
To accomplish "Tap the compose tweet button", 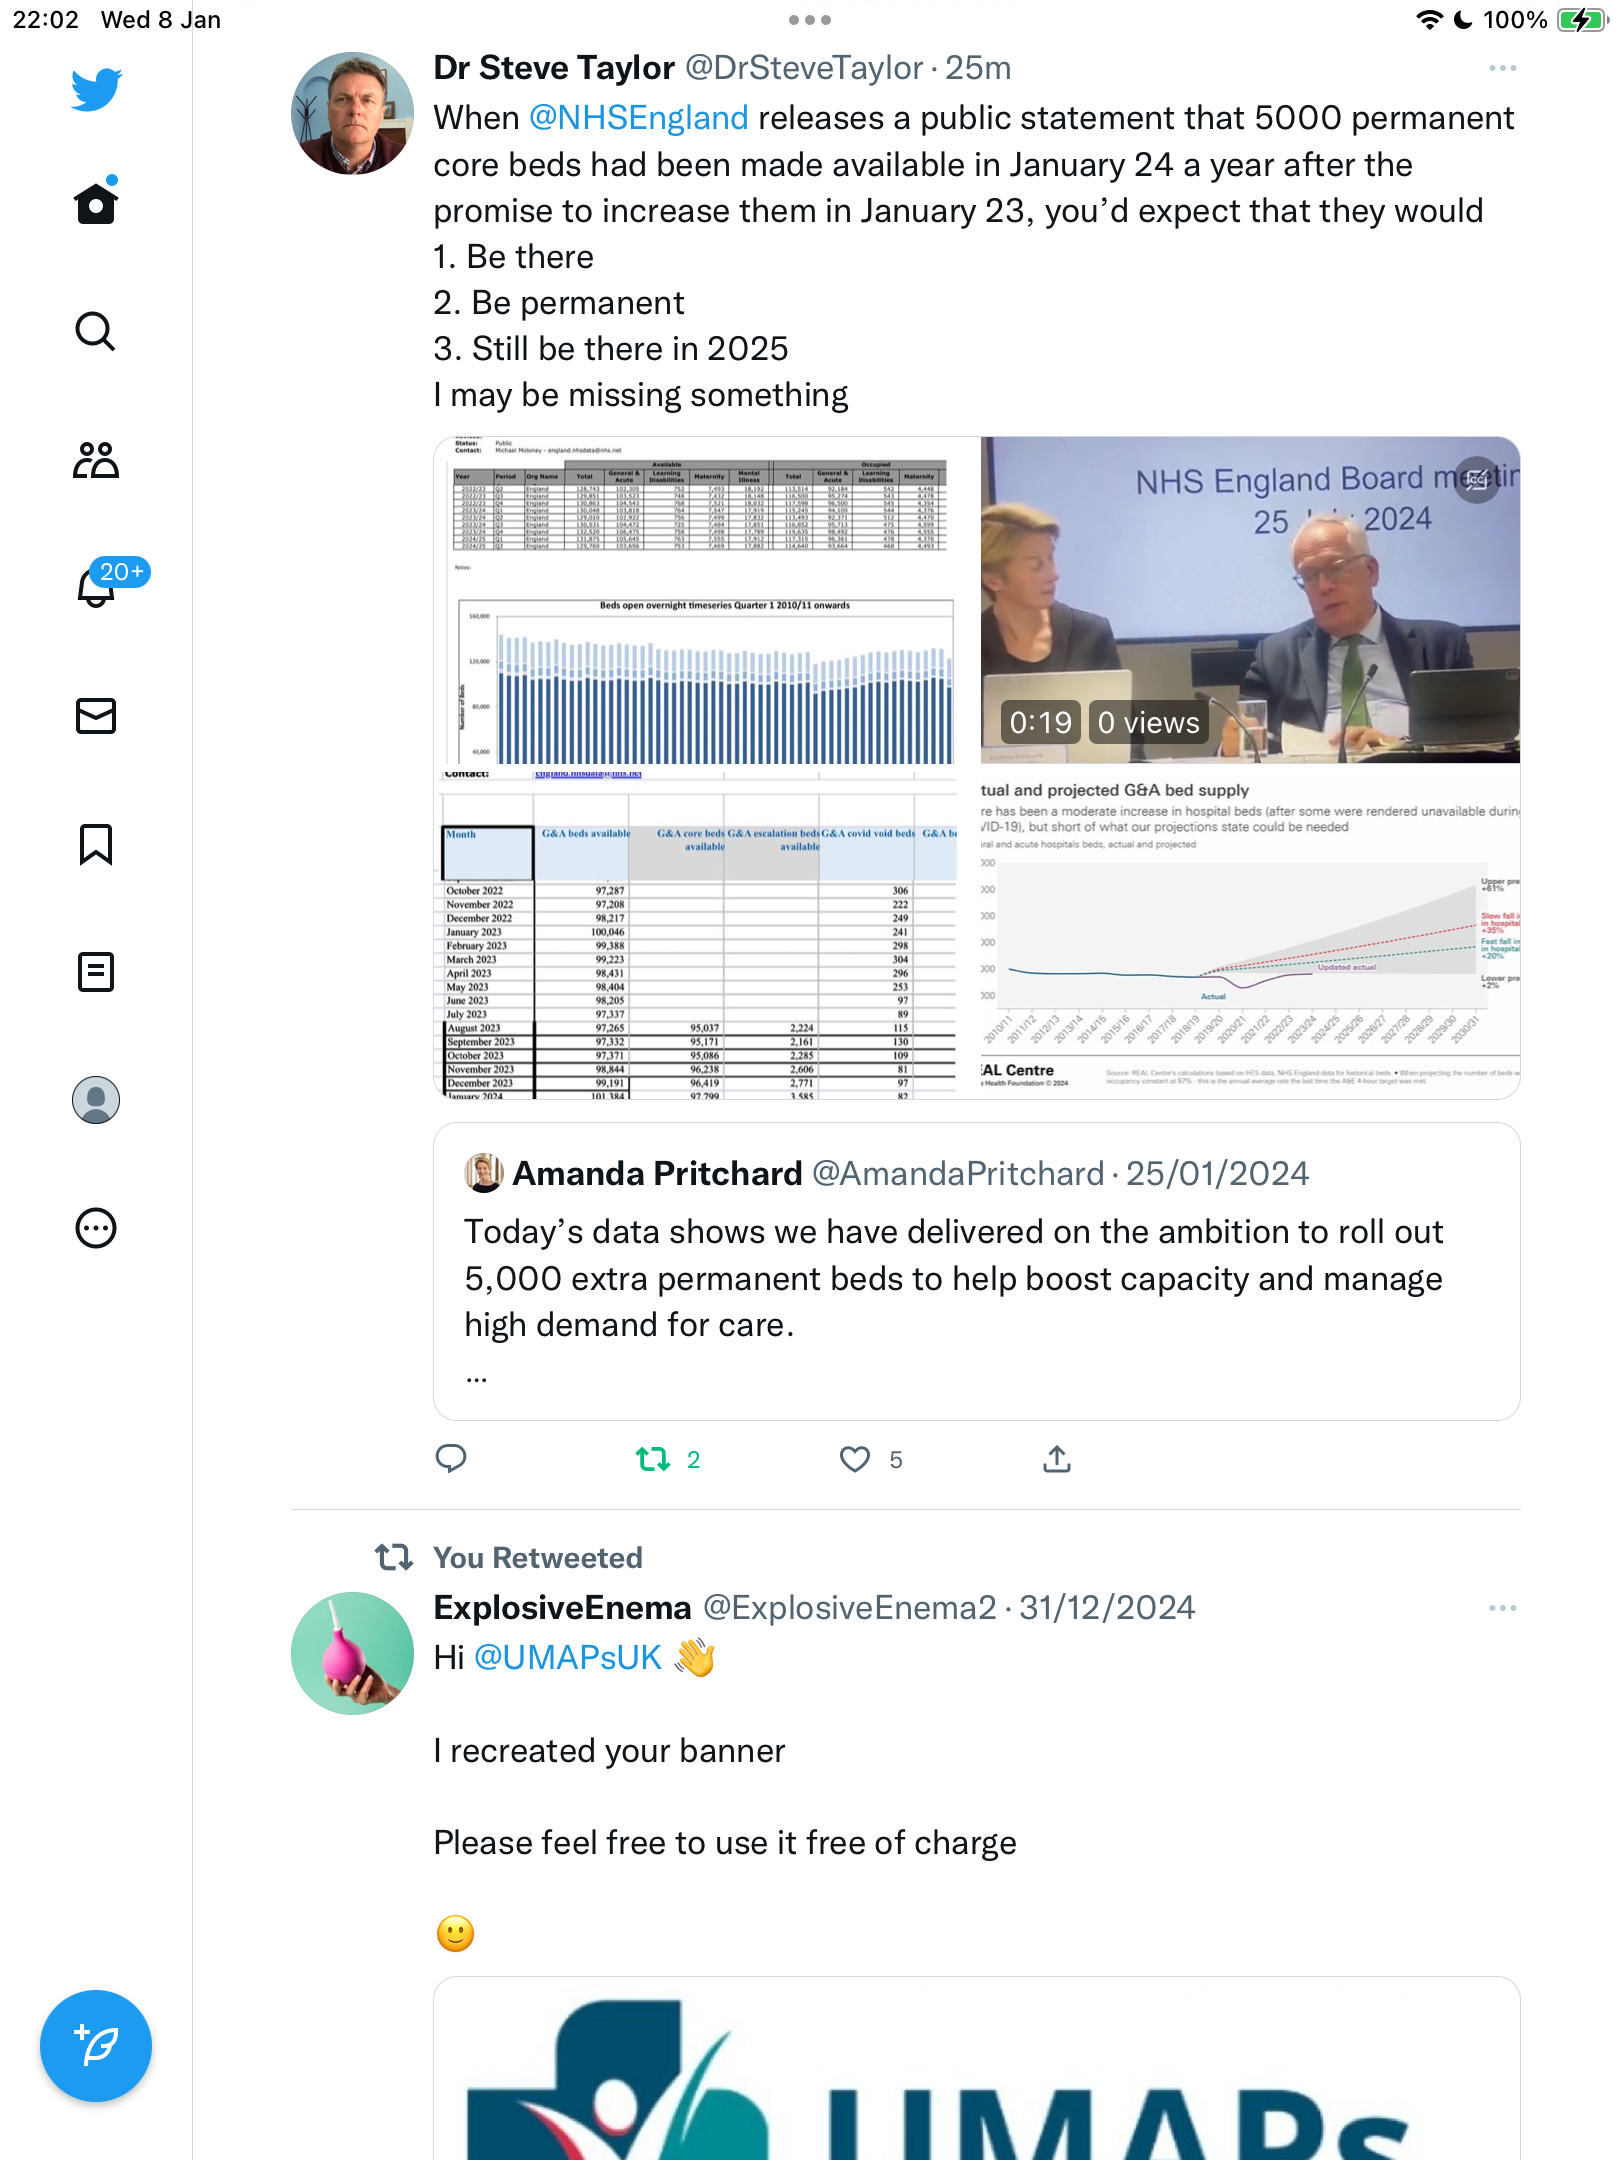I will pyautogui.click(x=96, y=2046).
